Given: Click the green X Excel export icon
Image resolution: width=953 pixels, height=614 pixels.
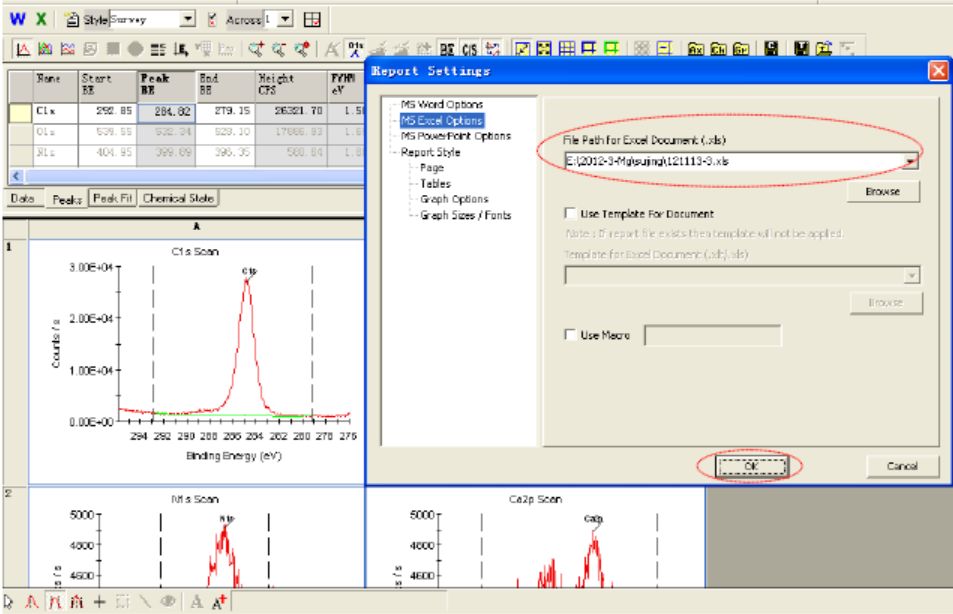Looking at the screenshot, I should point(41,20).
